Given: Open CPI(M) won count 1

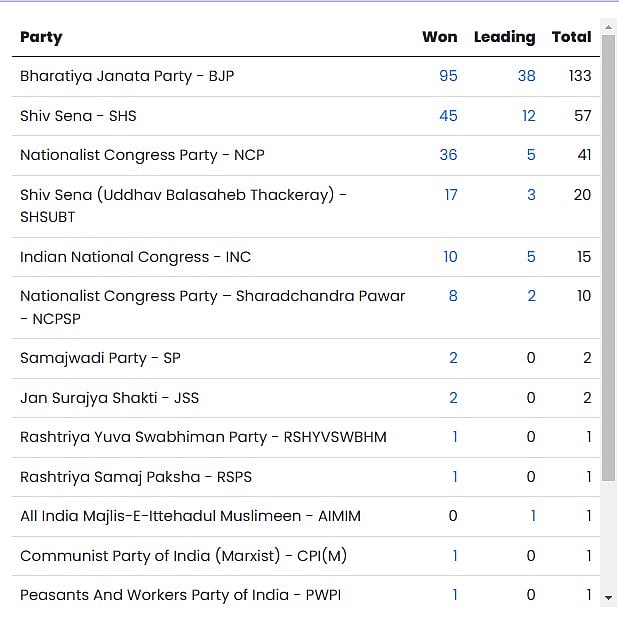Looking at the screenshot, I should click(x=455, y=555).
